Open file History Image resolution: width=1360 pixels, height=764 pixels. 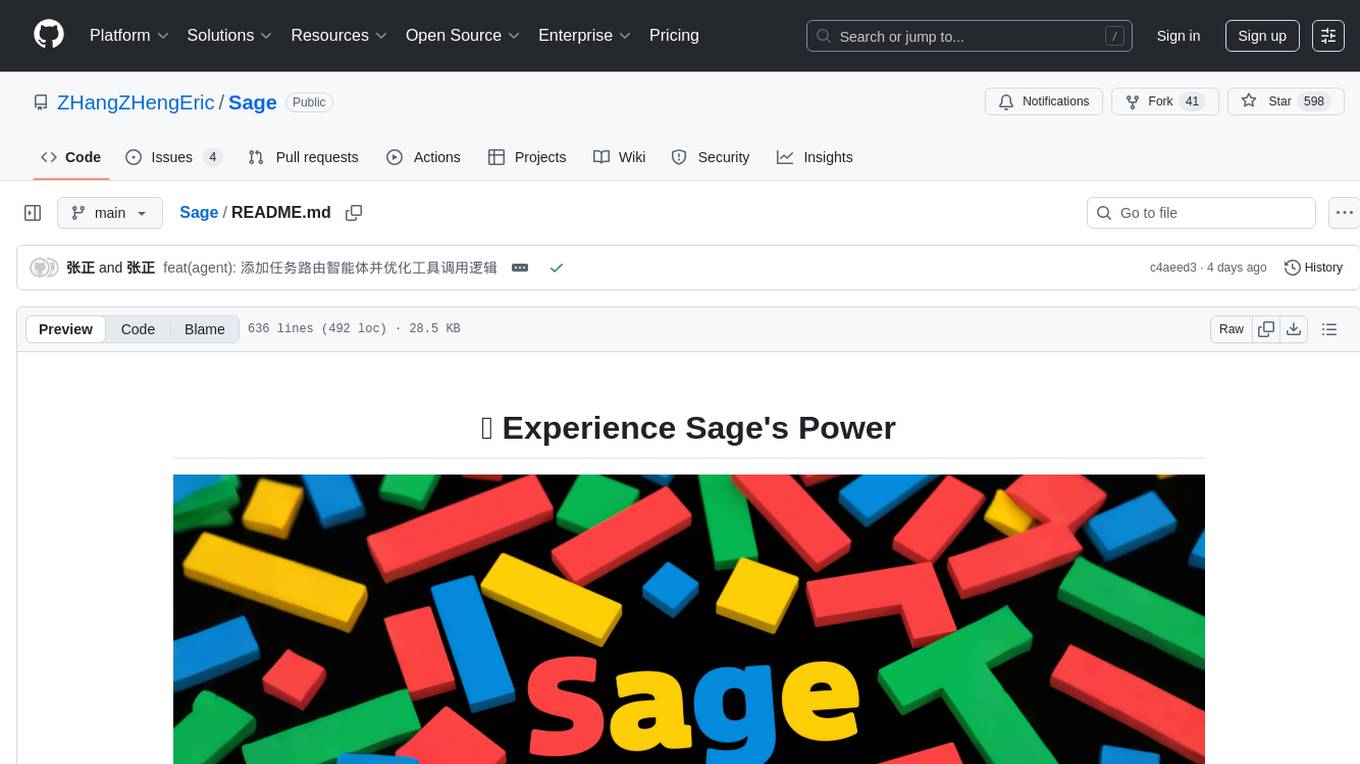[x=1313, y=267]
